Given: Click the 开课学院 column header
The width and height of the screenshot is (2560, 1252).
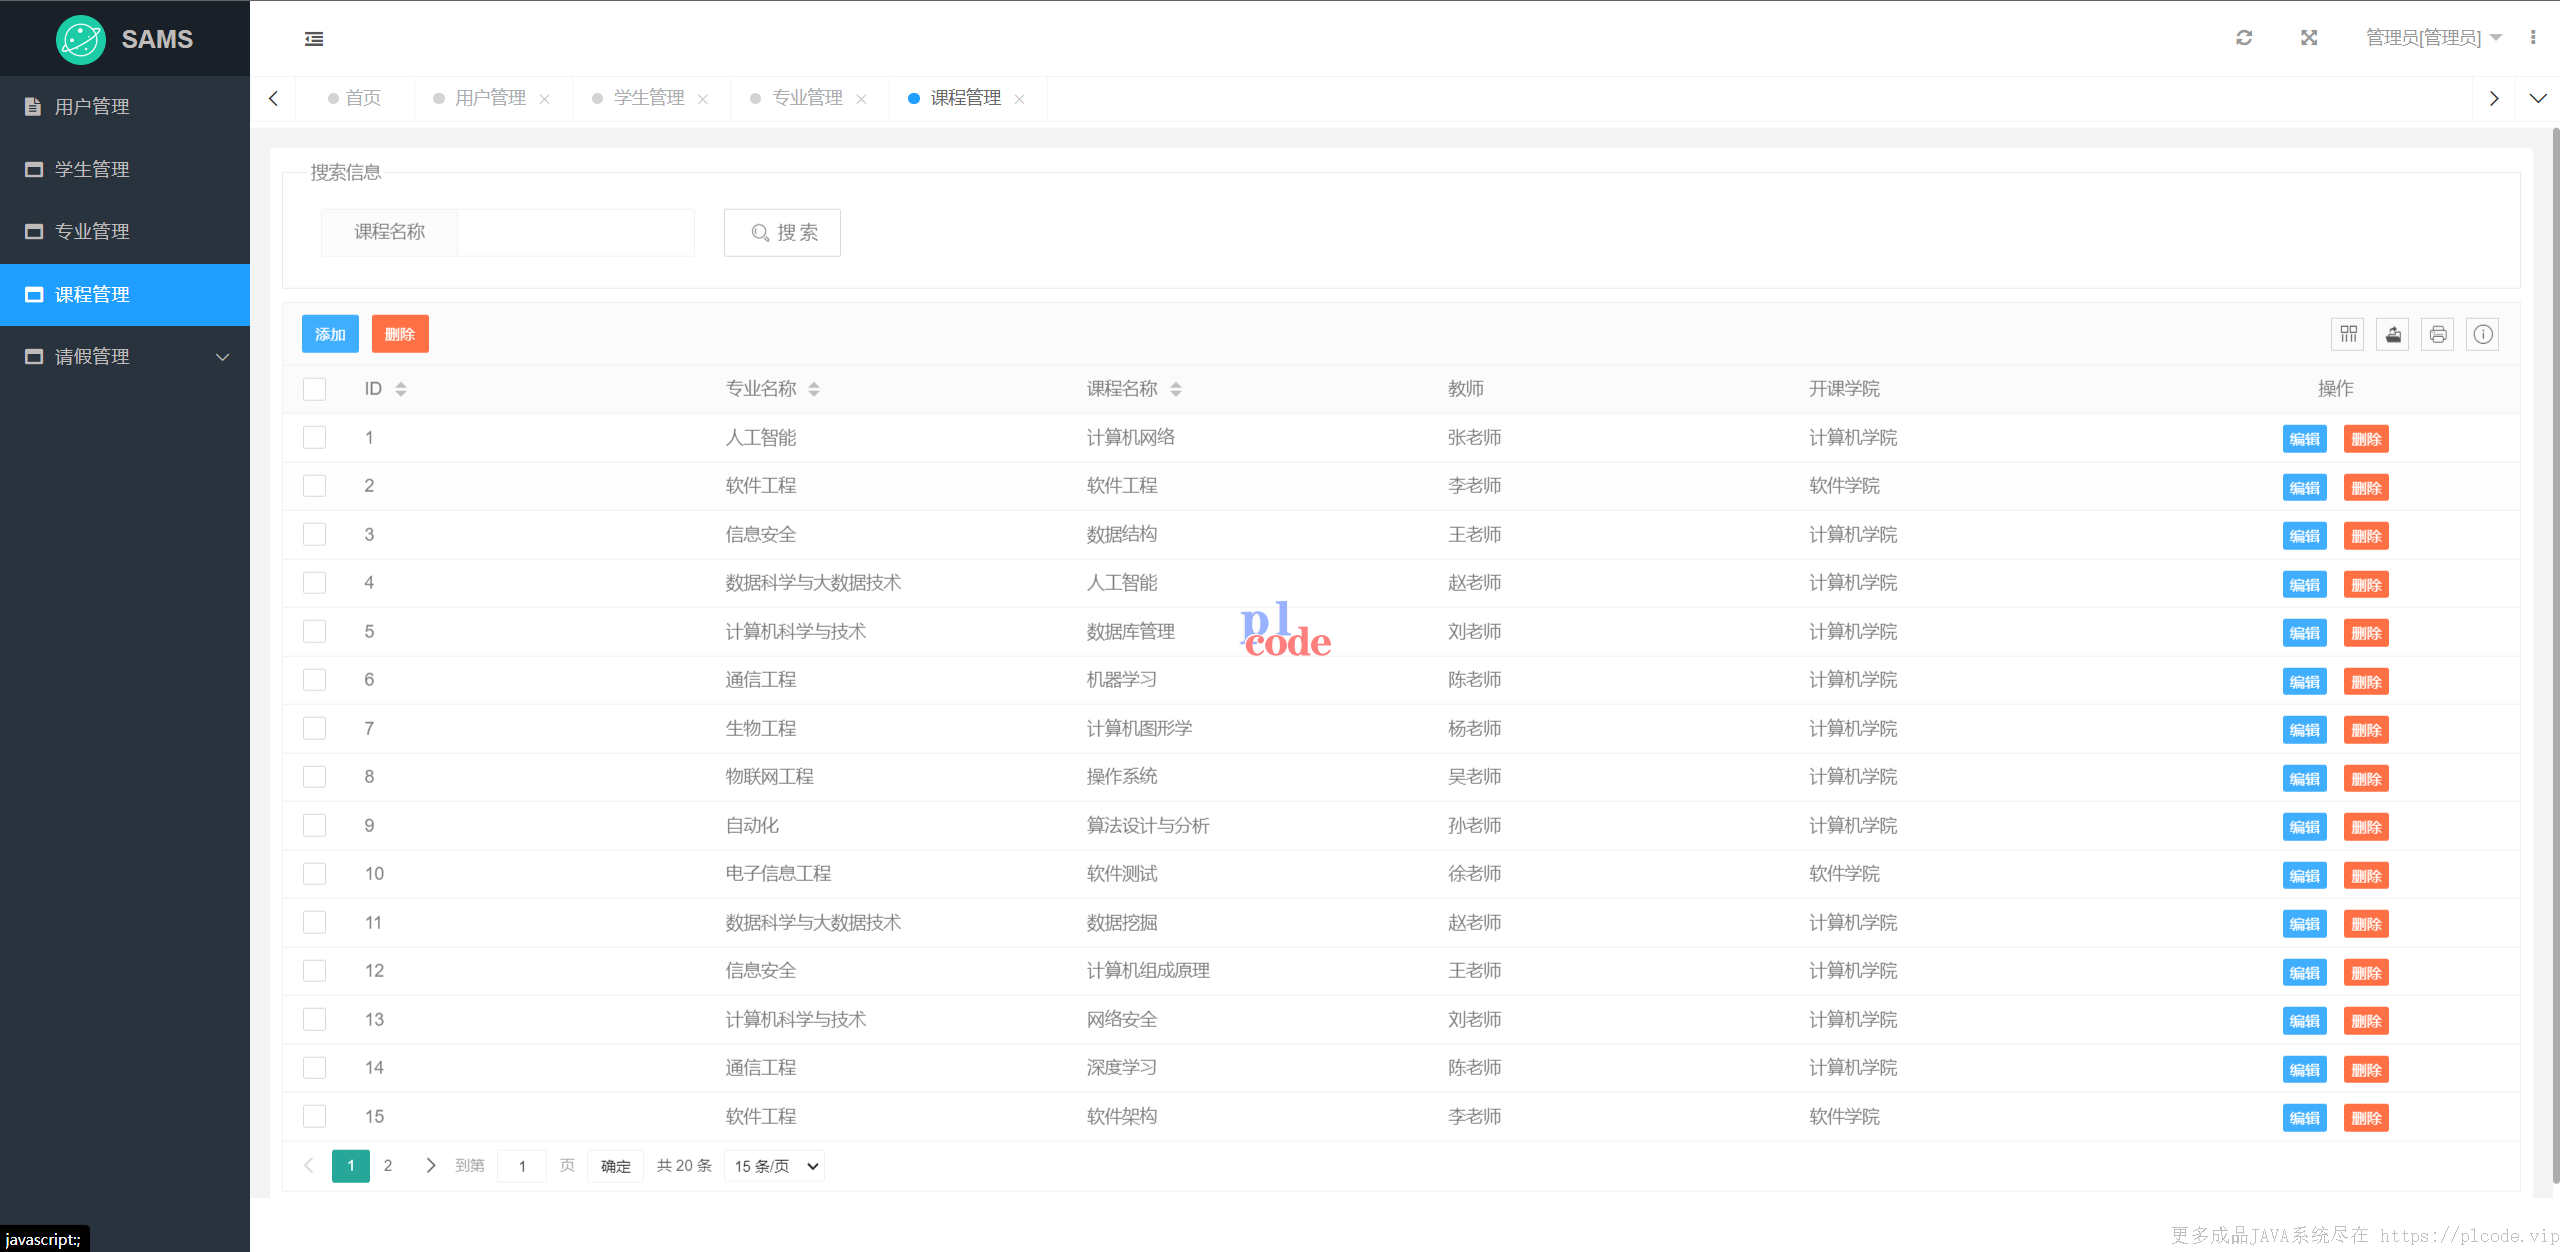Looking at the screenshot, I should coord(1844,389).
